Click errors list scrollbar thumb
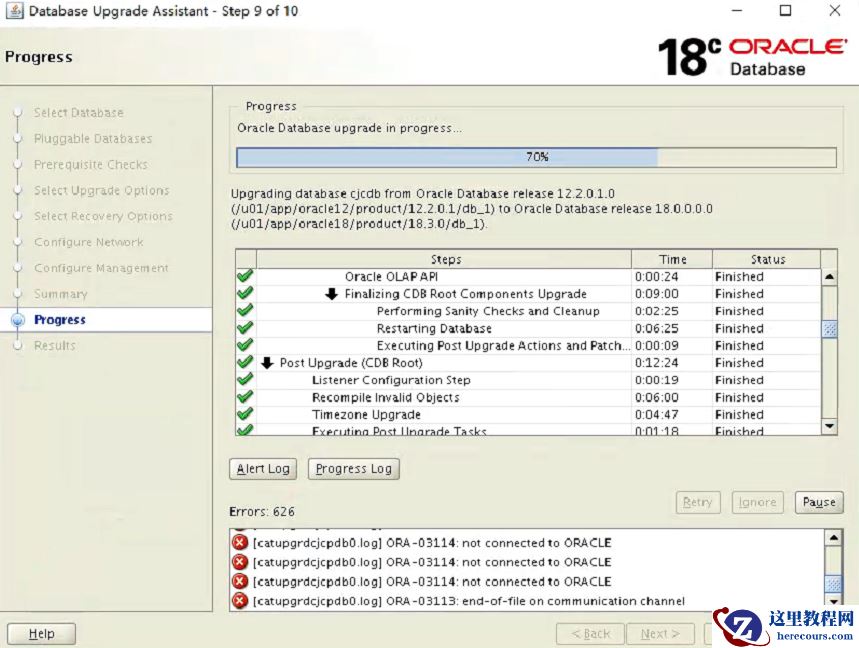This screenshot has height=648, width=859. [833, 583]
